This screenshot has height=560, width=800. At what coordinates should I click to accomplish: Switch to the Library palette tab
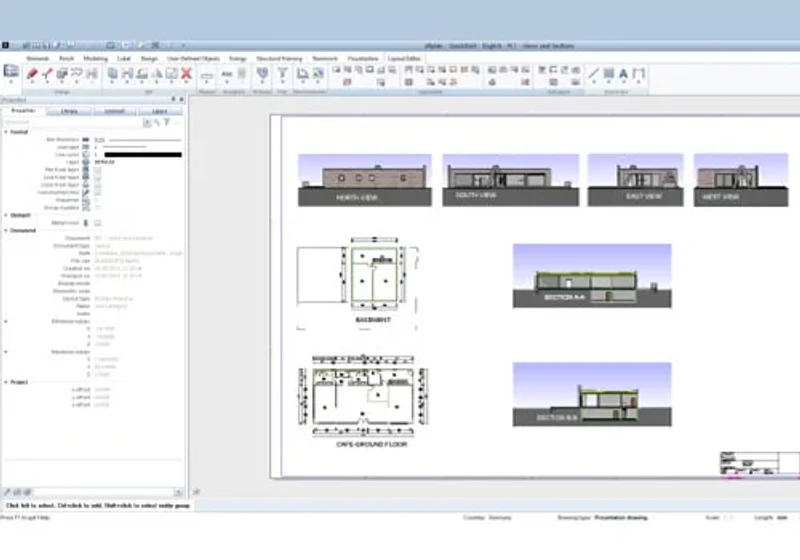pos(69,111)
